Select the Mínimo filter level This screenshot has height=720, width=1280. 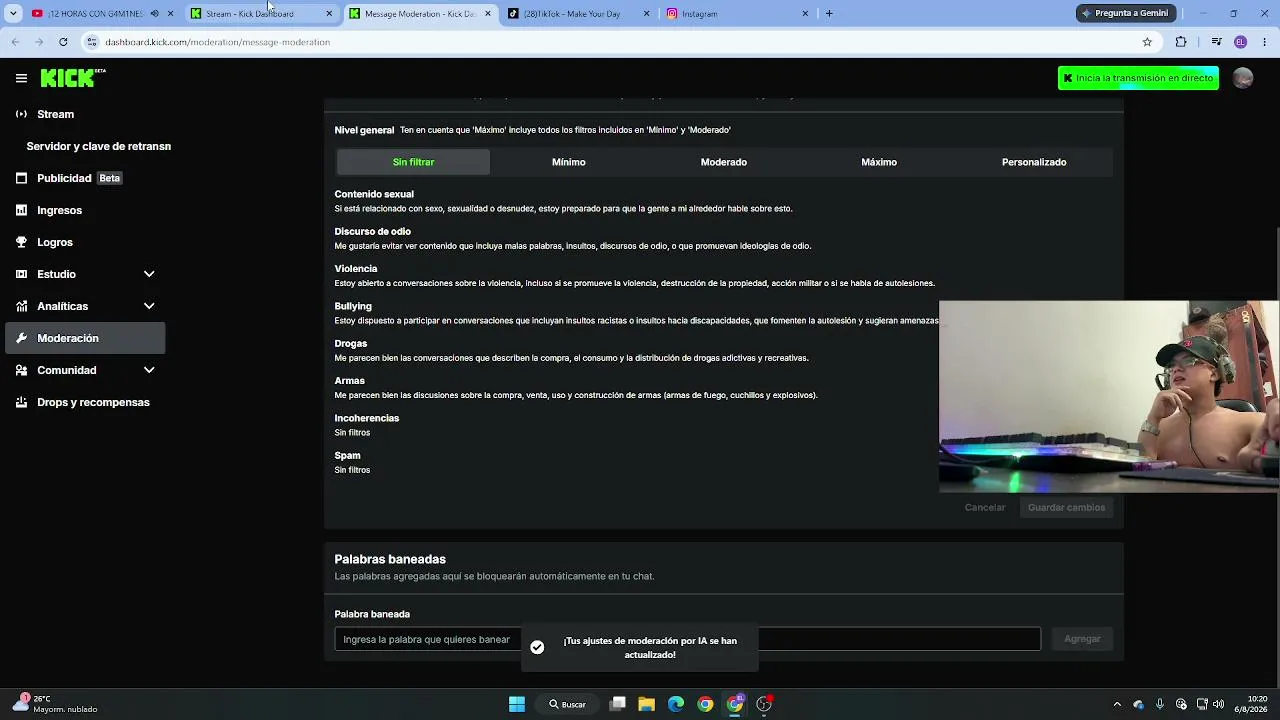tap(568, 162)
